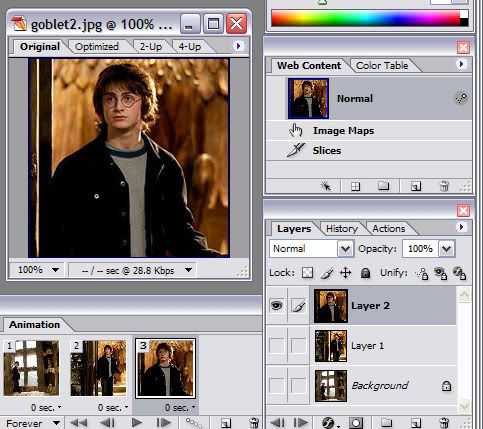Image resolution: width=483 pixels, height=429 pixels.
Task: Add a layer mask
Action: click(x=356, y=423)
